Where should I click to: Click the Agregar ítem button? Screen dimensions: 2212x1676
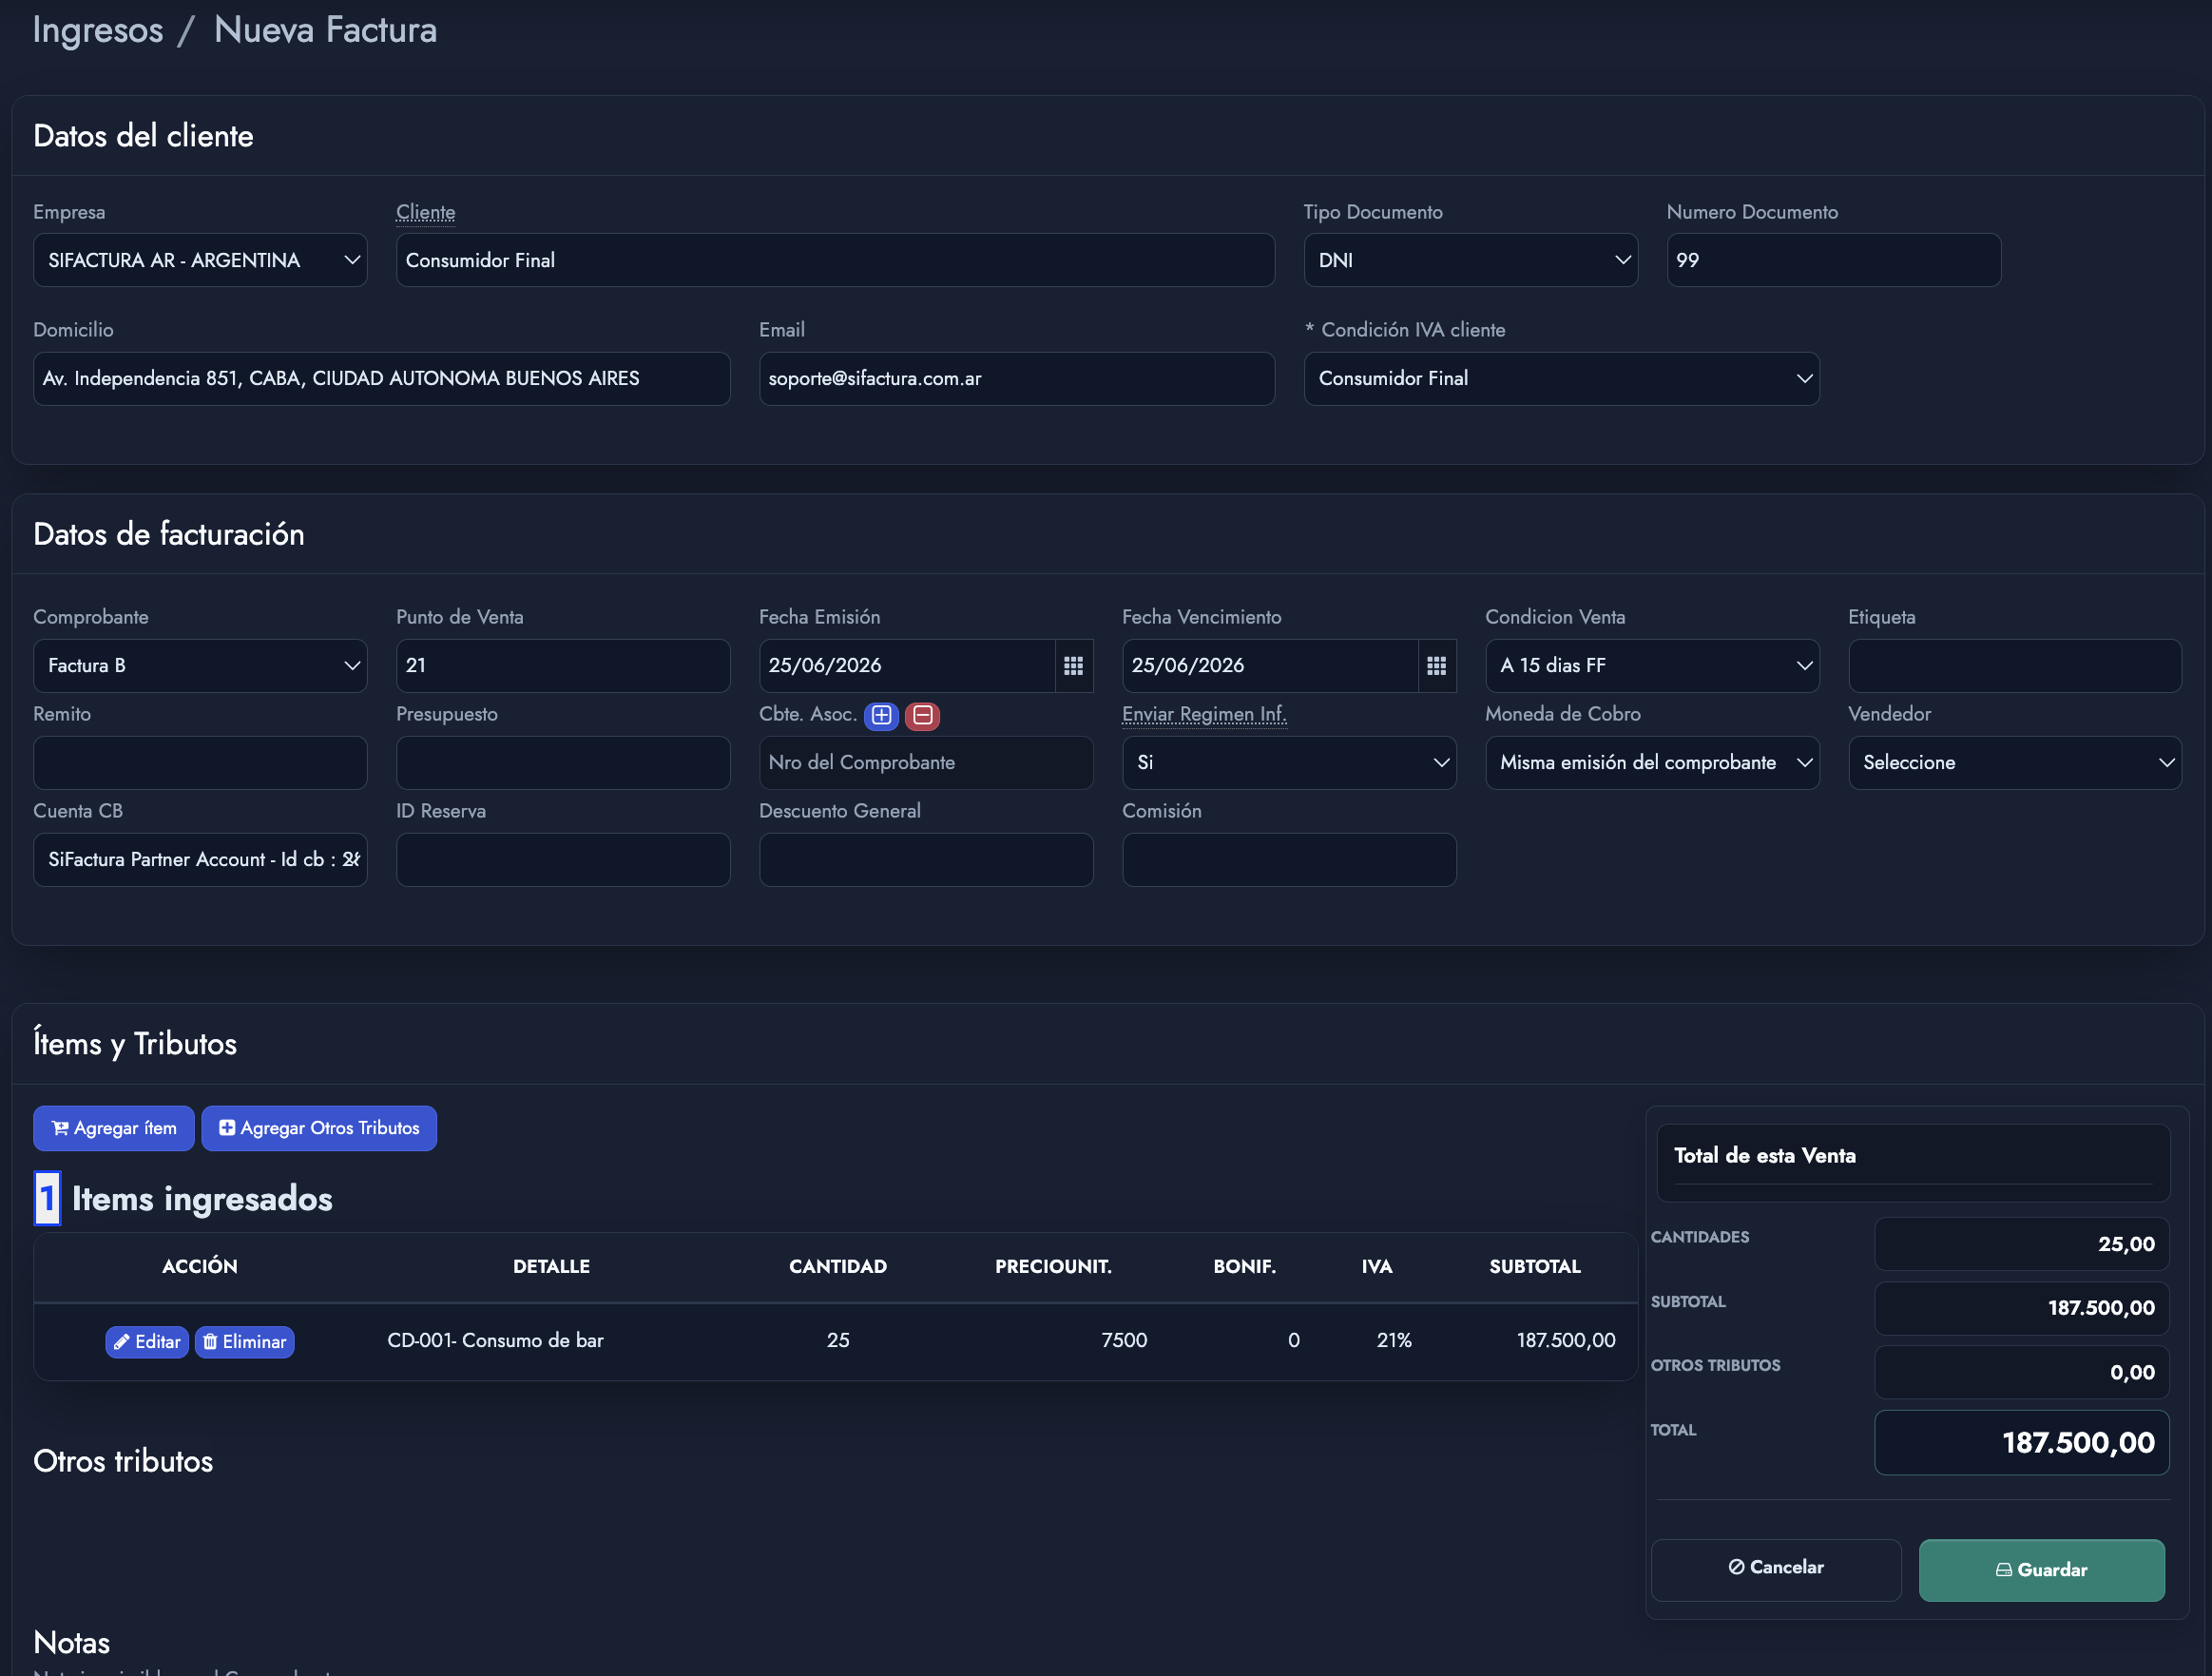(113, 1128)
